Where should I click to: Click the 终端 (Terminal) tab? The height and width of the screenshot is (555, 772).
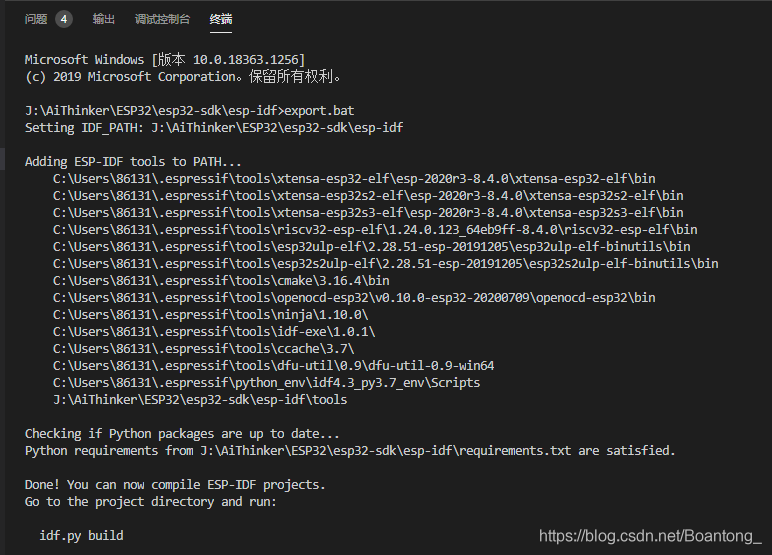coord(221,19)
